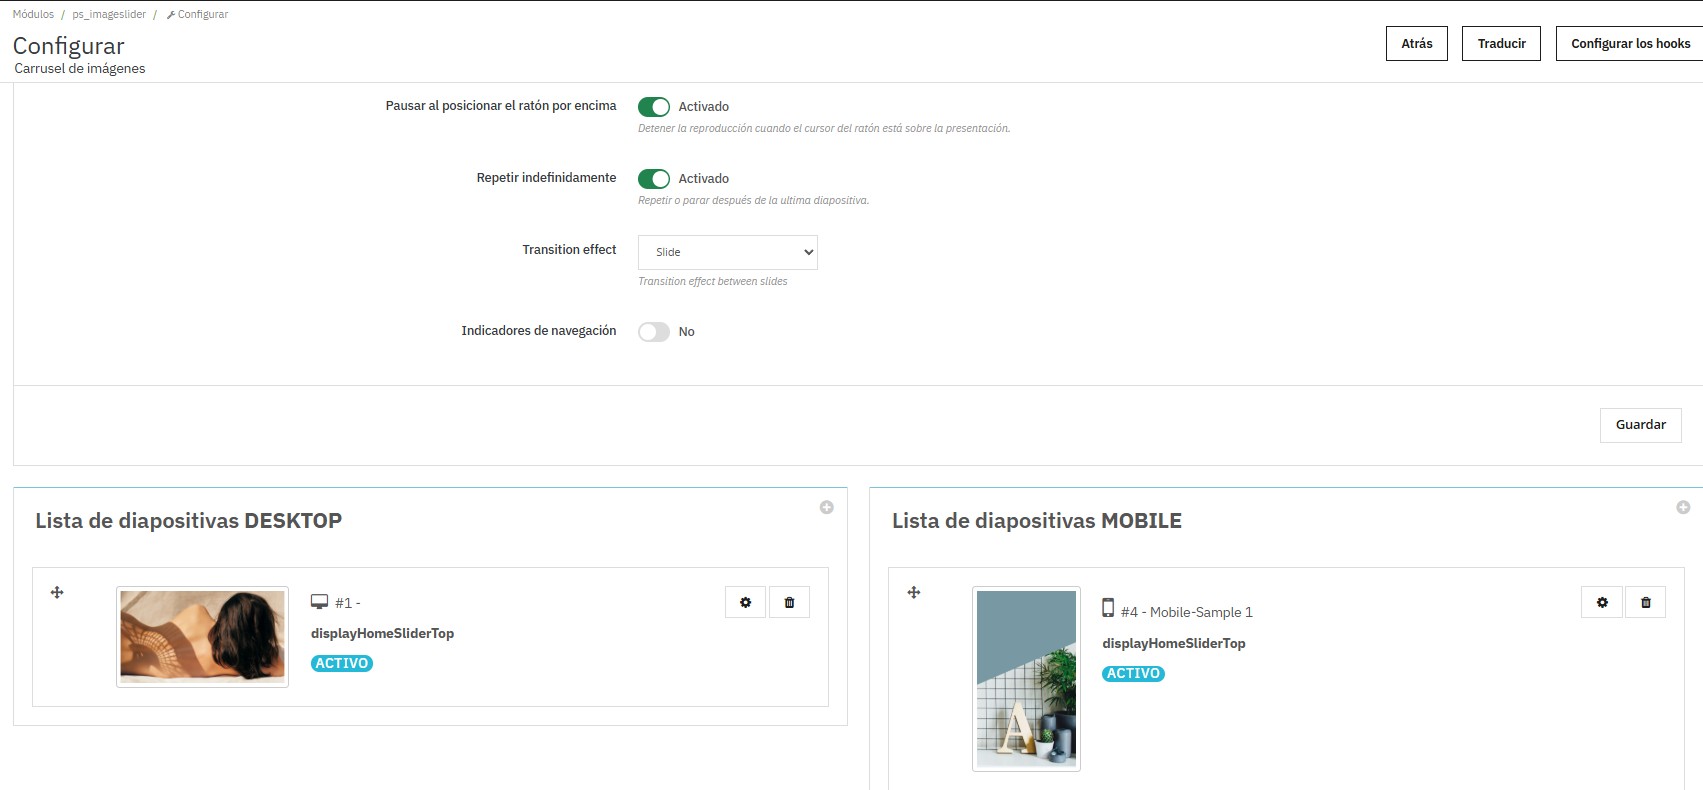
Task: Delete Mobile-Sample 1 slide with trash icon
Action: point(1646,602)
